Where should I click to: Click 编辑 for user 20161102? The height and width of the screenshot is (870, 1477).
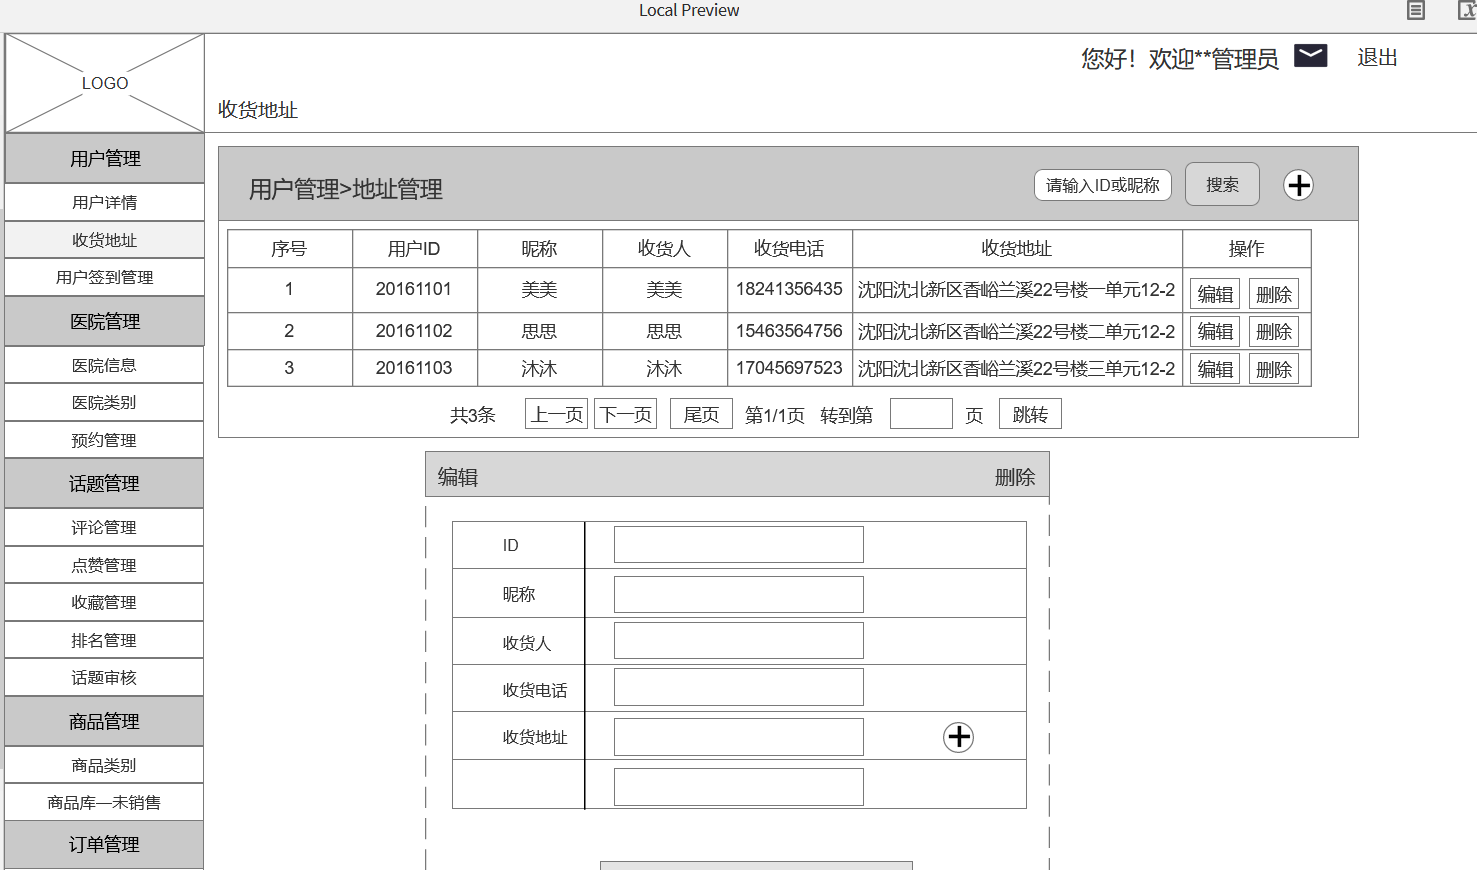click(1215, 331)
